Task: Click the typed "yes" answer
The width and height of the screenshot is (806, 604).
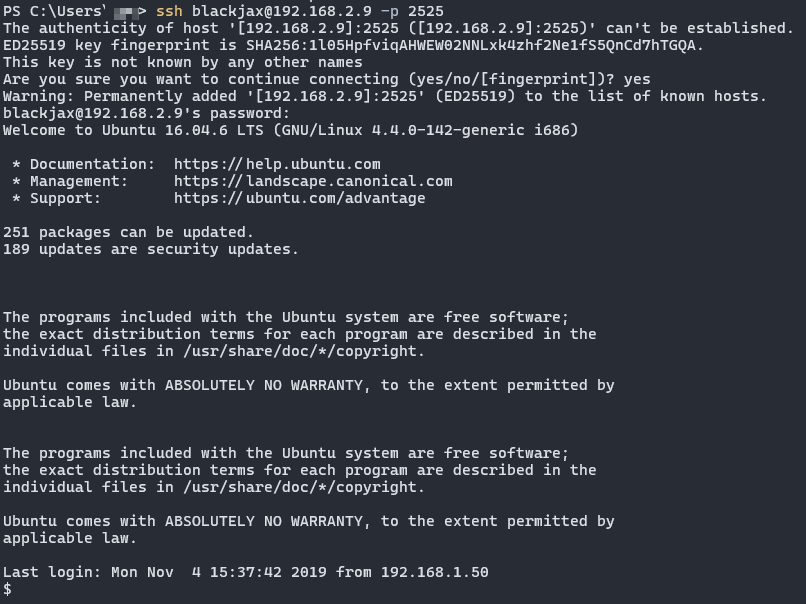Action: point(636,79)
